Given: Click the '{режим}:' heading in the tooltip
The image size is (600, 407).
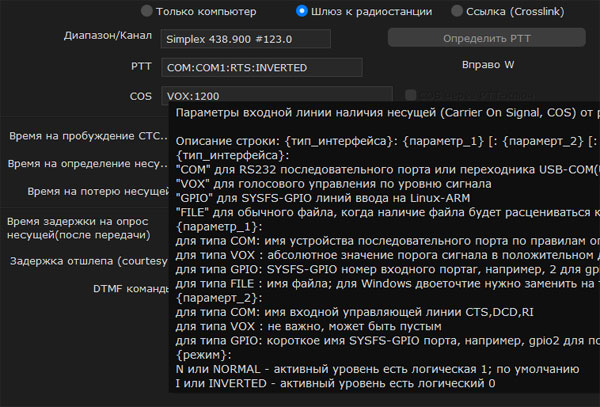Looking at the screenshot, I should tap(204, 355).
